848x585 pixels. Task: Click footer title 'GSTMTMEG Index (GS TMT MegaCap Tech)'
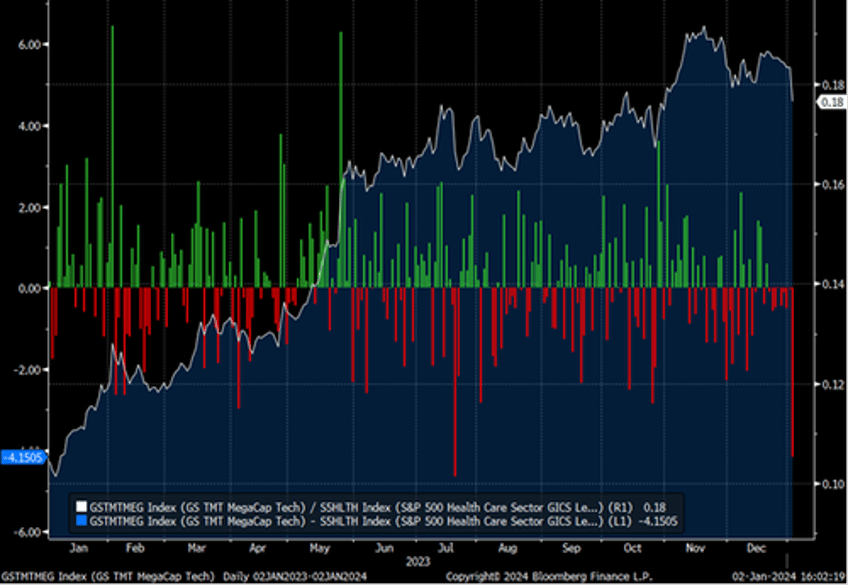pos(108,576)
